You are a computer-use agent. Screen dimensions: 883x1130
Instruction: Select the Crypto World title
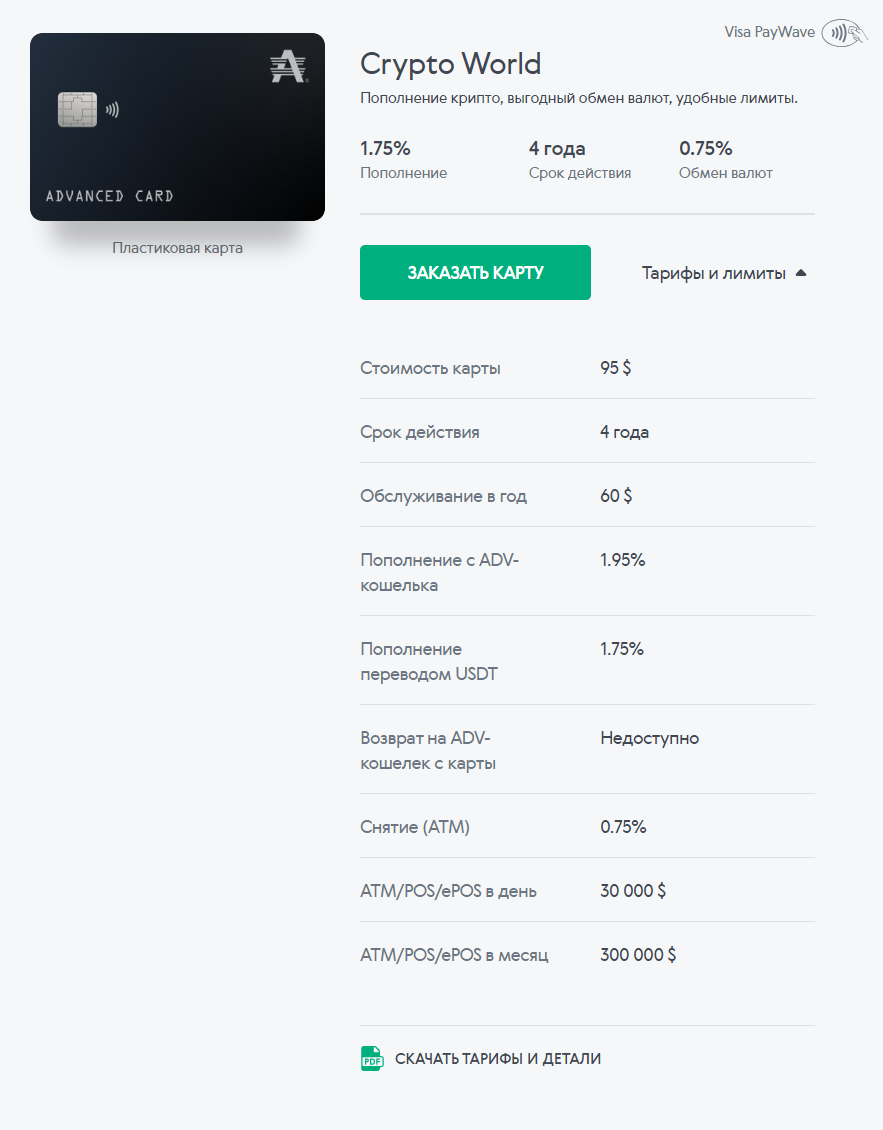[451, 64]
